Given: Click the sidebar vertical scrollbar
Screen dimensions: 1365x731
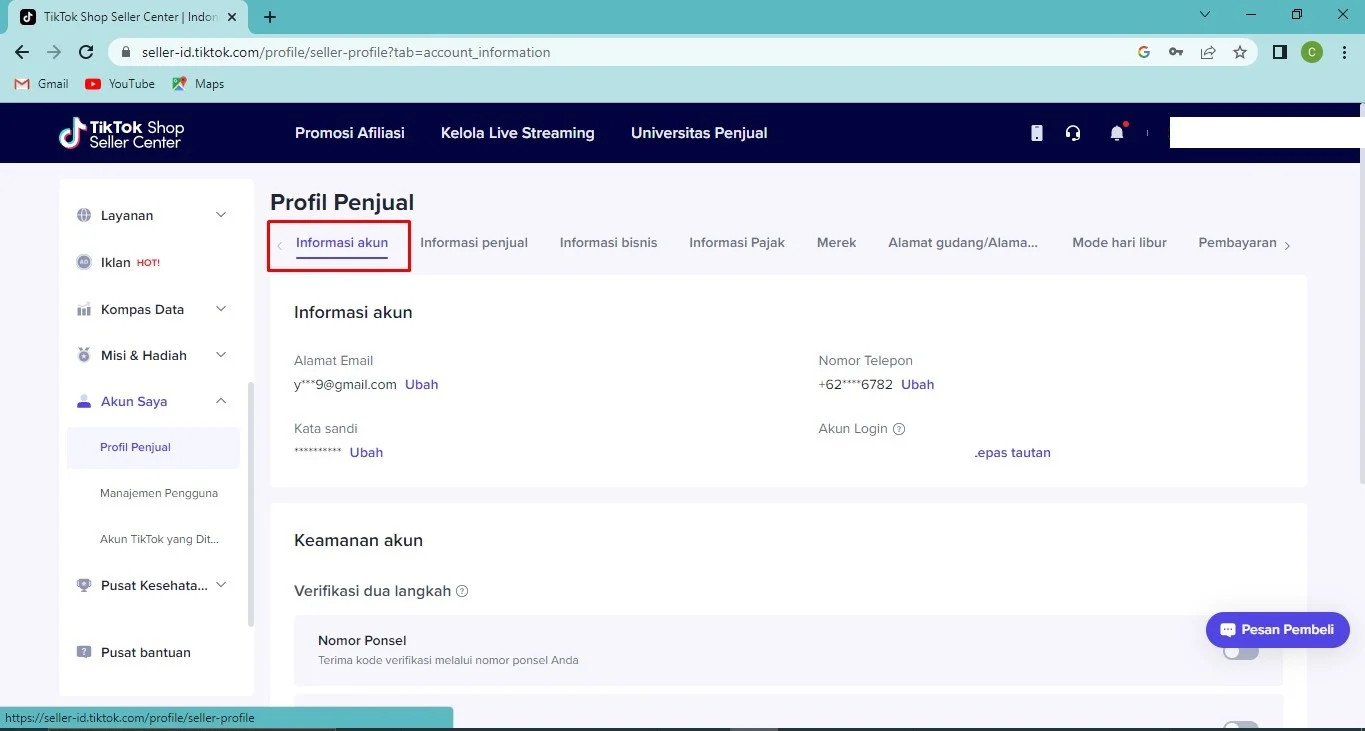Looking at the screenshot, I should click(250, 505).
